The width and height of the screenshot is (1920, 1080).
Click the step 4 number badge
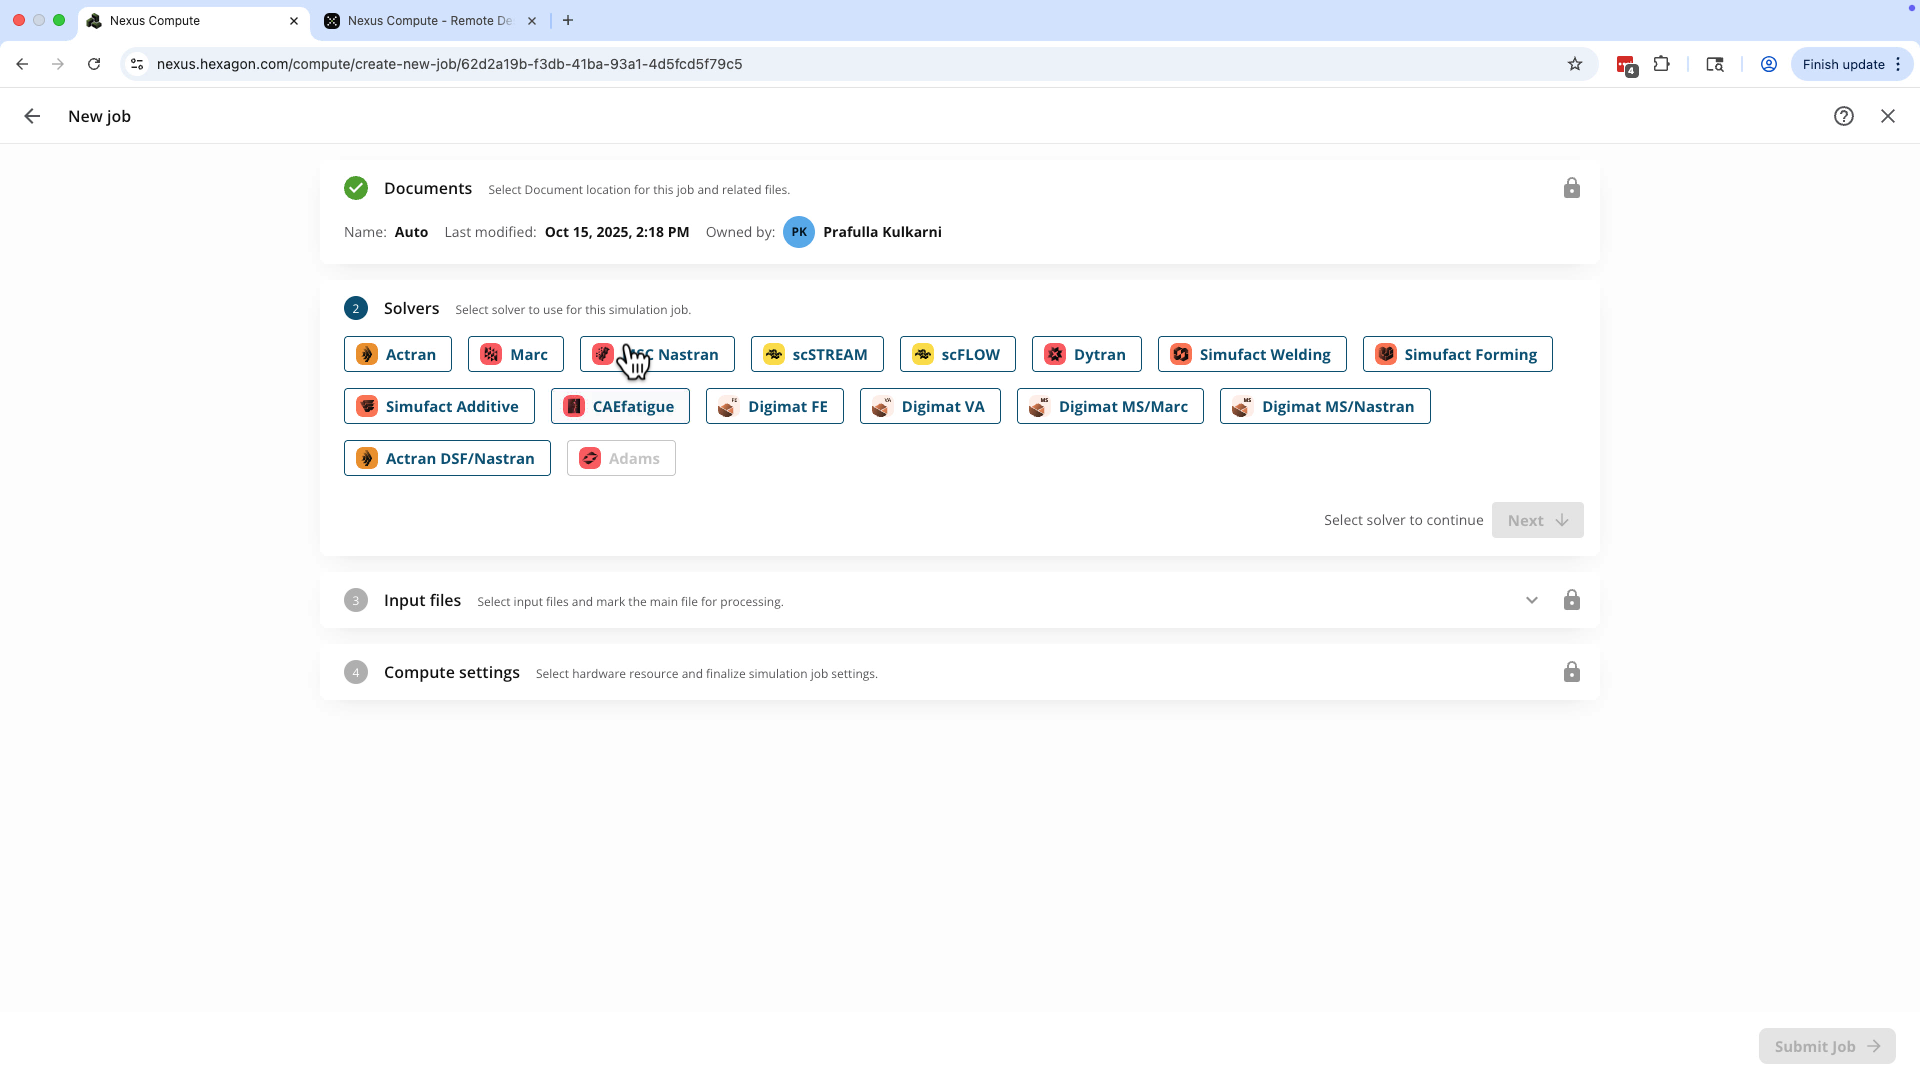356,672
